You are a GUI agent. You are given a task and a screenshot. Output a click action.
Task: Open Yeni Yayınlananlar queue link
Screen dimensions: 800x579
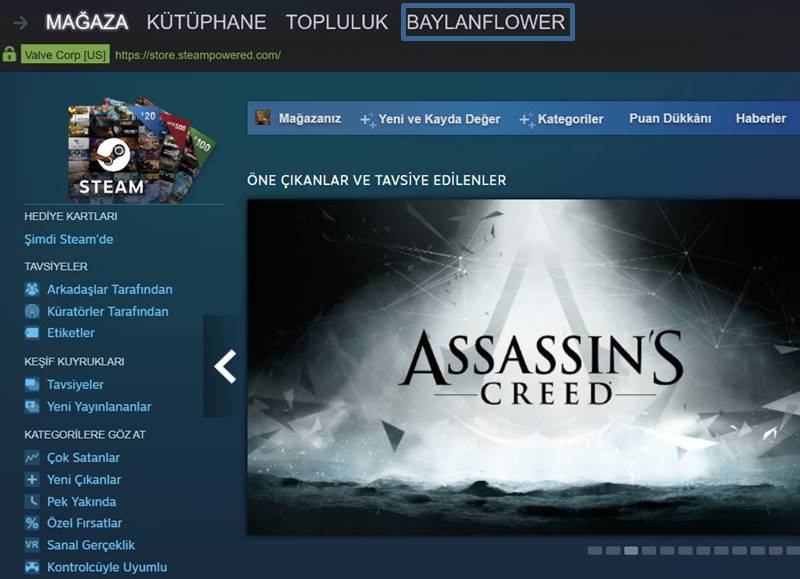(x=99, y=407)
